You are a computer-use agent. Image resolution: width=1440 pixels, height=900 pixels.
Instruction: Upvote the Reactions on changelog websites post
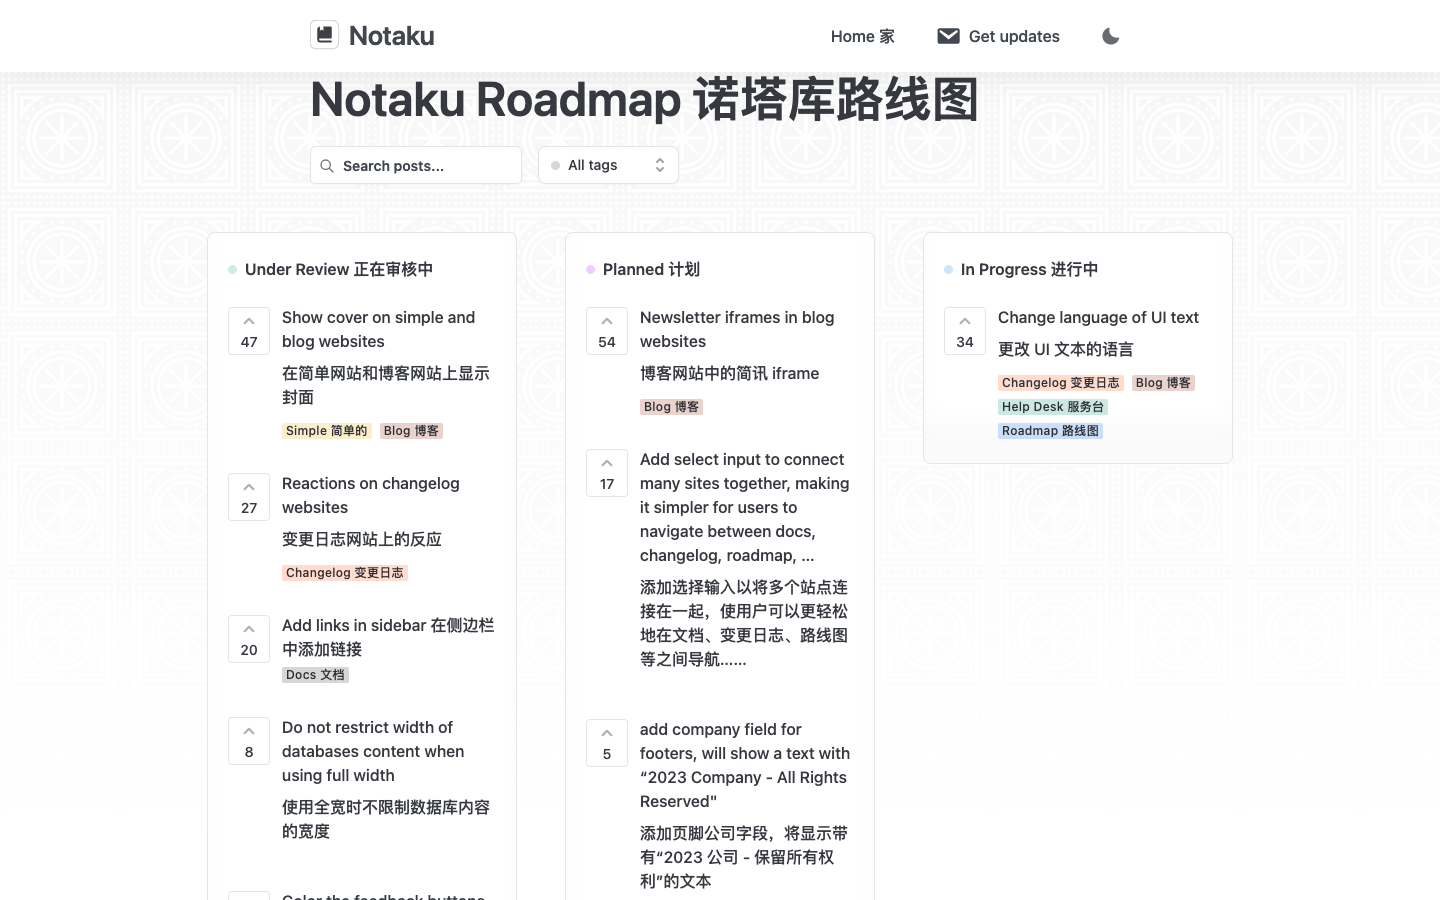tap(249, 497)
